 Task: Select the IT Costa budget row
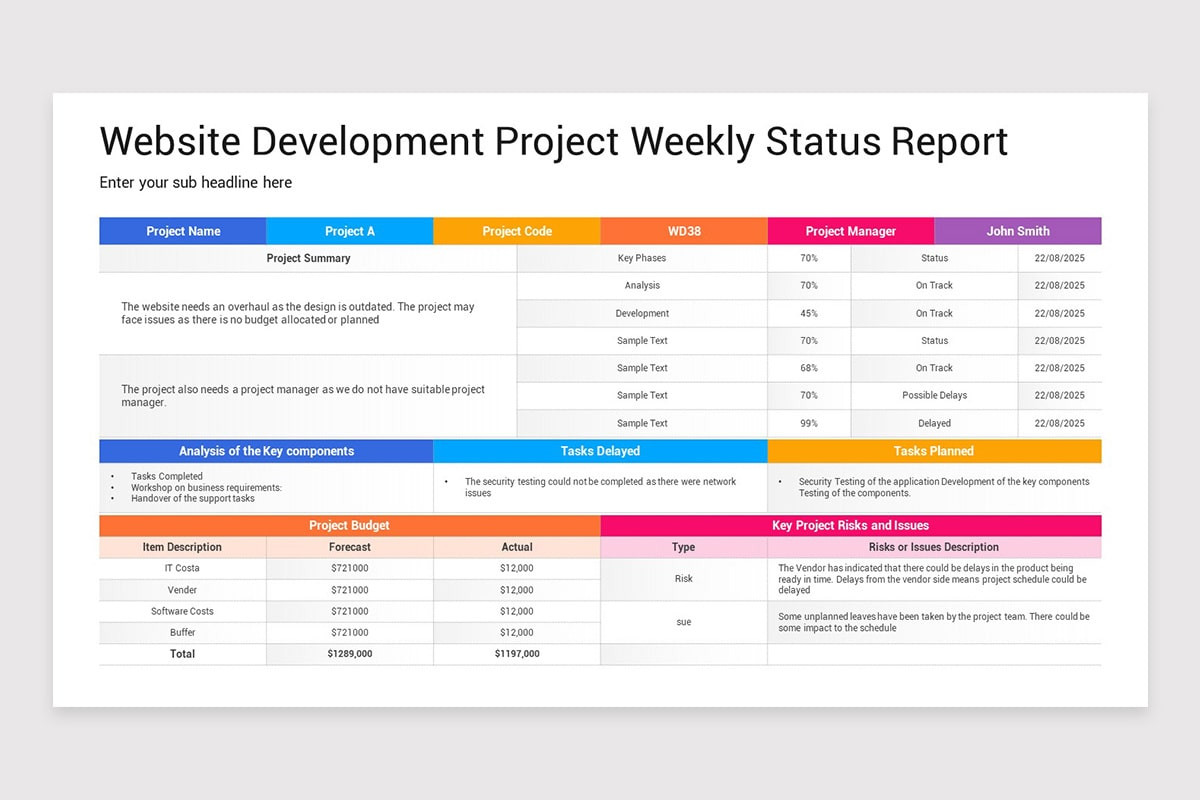click(182, 568)
